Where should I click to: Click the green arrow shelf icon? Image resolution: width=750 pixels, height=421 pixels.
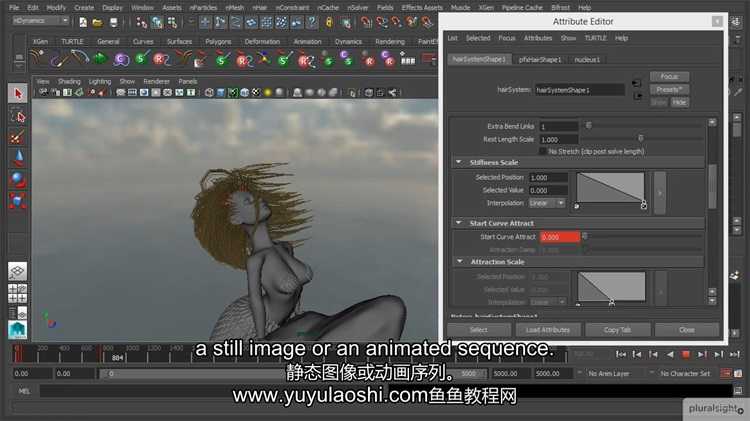tap(100, 59)
